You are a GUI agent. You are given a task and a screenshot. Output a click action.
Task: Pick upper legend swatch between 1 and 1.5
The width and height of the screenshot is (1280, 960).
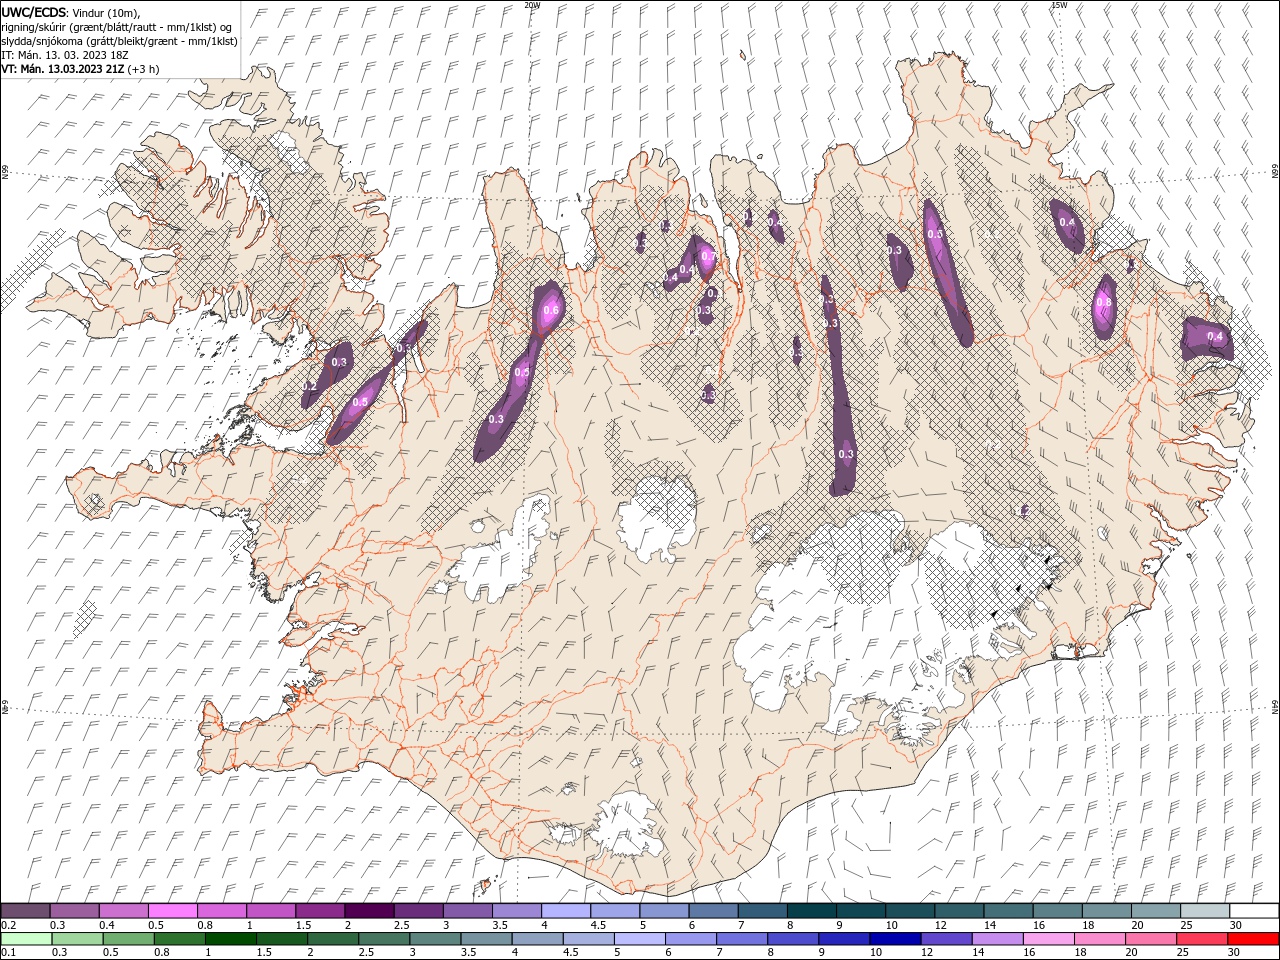coord(271,911)
